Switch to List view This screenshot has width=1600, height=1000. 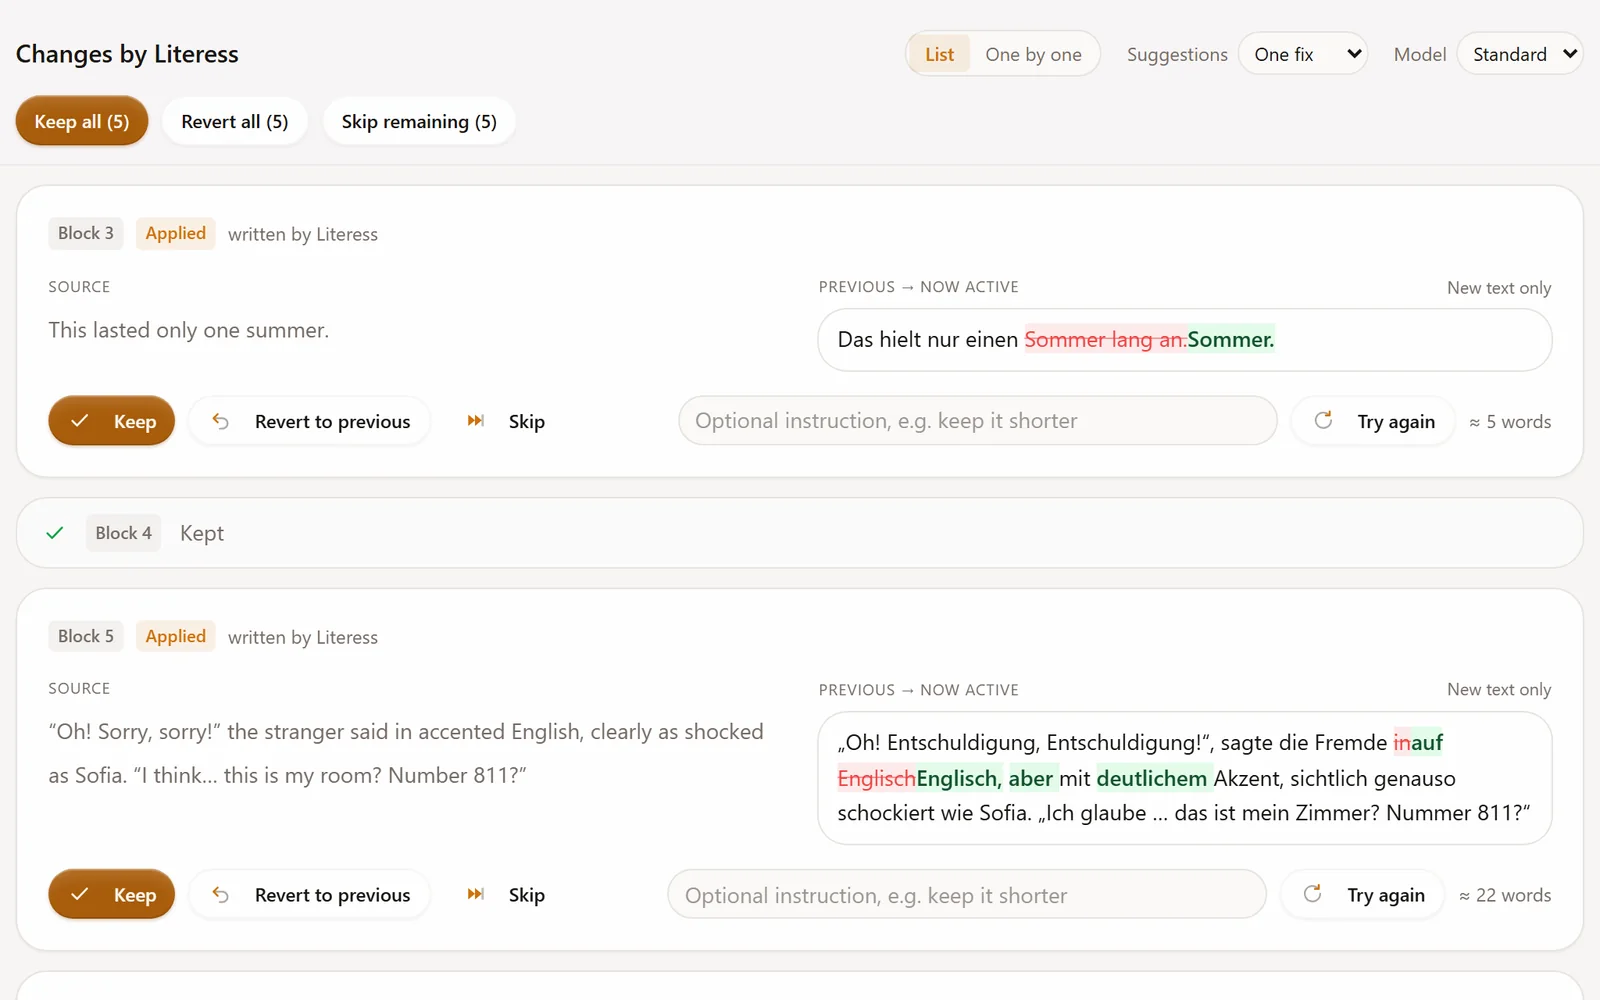(939, 54)
